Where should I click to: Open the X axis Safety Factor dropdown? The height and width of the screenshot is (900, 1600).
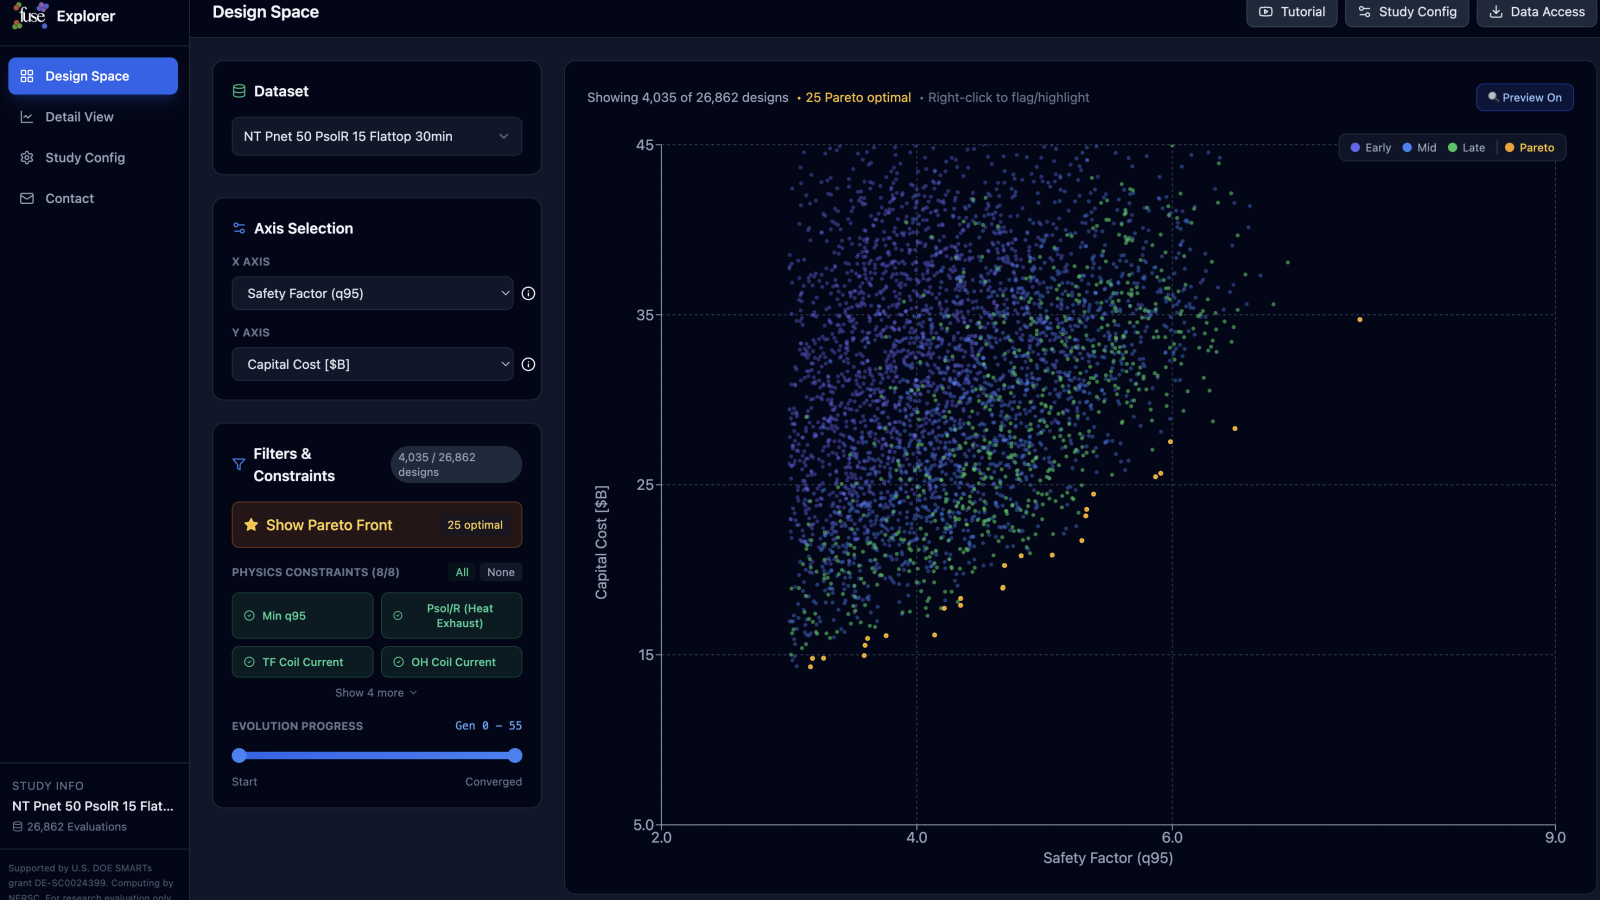[372, 294]
